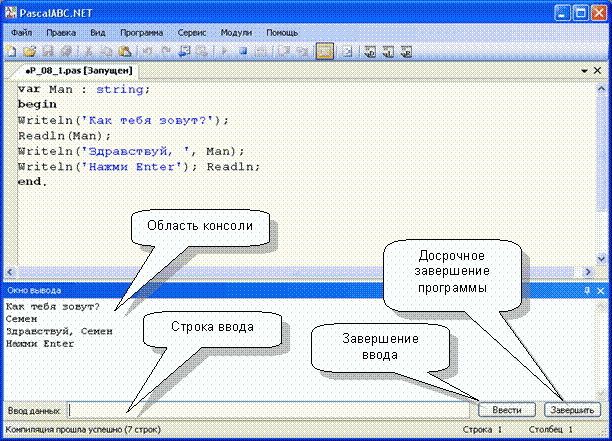
Task: Click the PascalABC.NET title bar icon
Action: click(11, 13)
